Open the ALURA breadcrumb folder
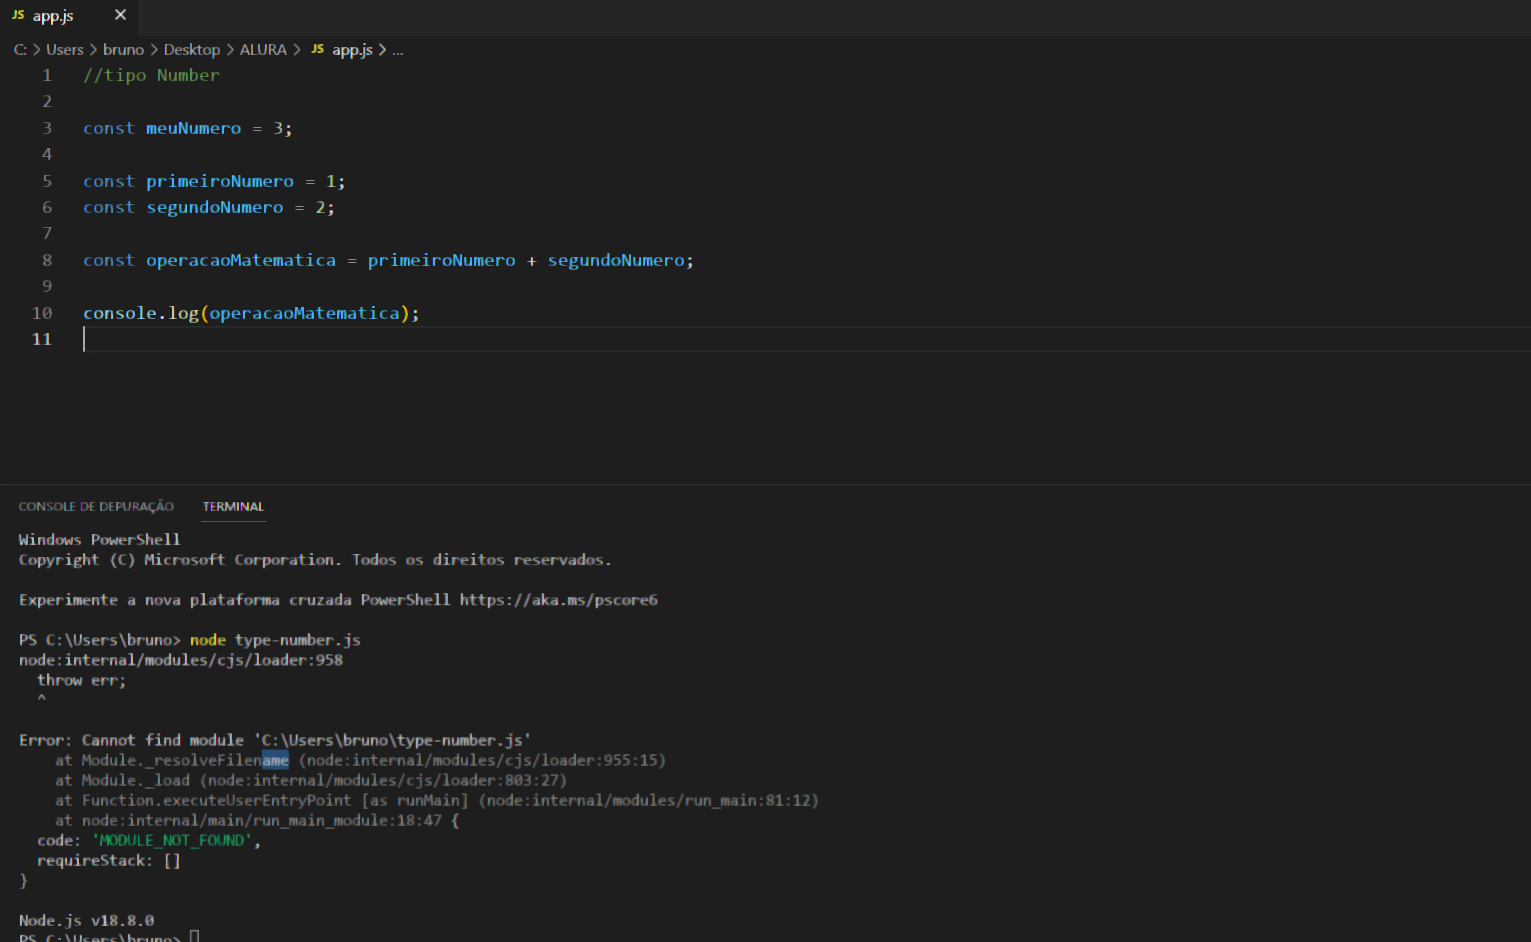 263,49
